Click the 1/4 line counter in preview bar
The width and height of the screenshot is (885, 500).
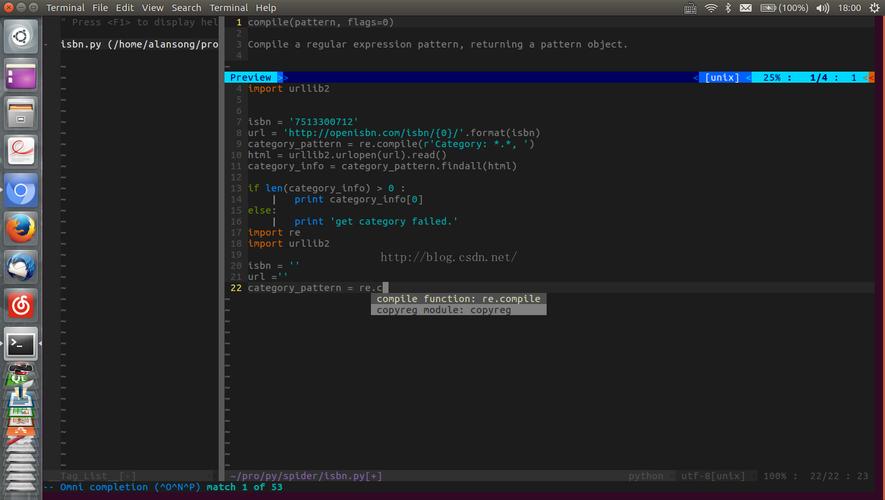click(x=818, y=77)
